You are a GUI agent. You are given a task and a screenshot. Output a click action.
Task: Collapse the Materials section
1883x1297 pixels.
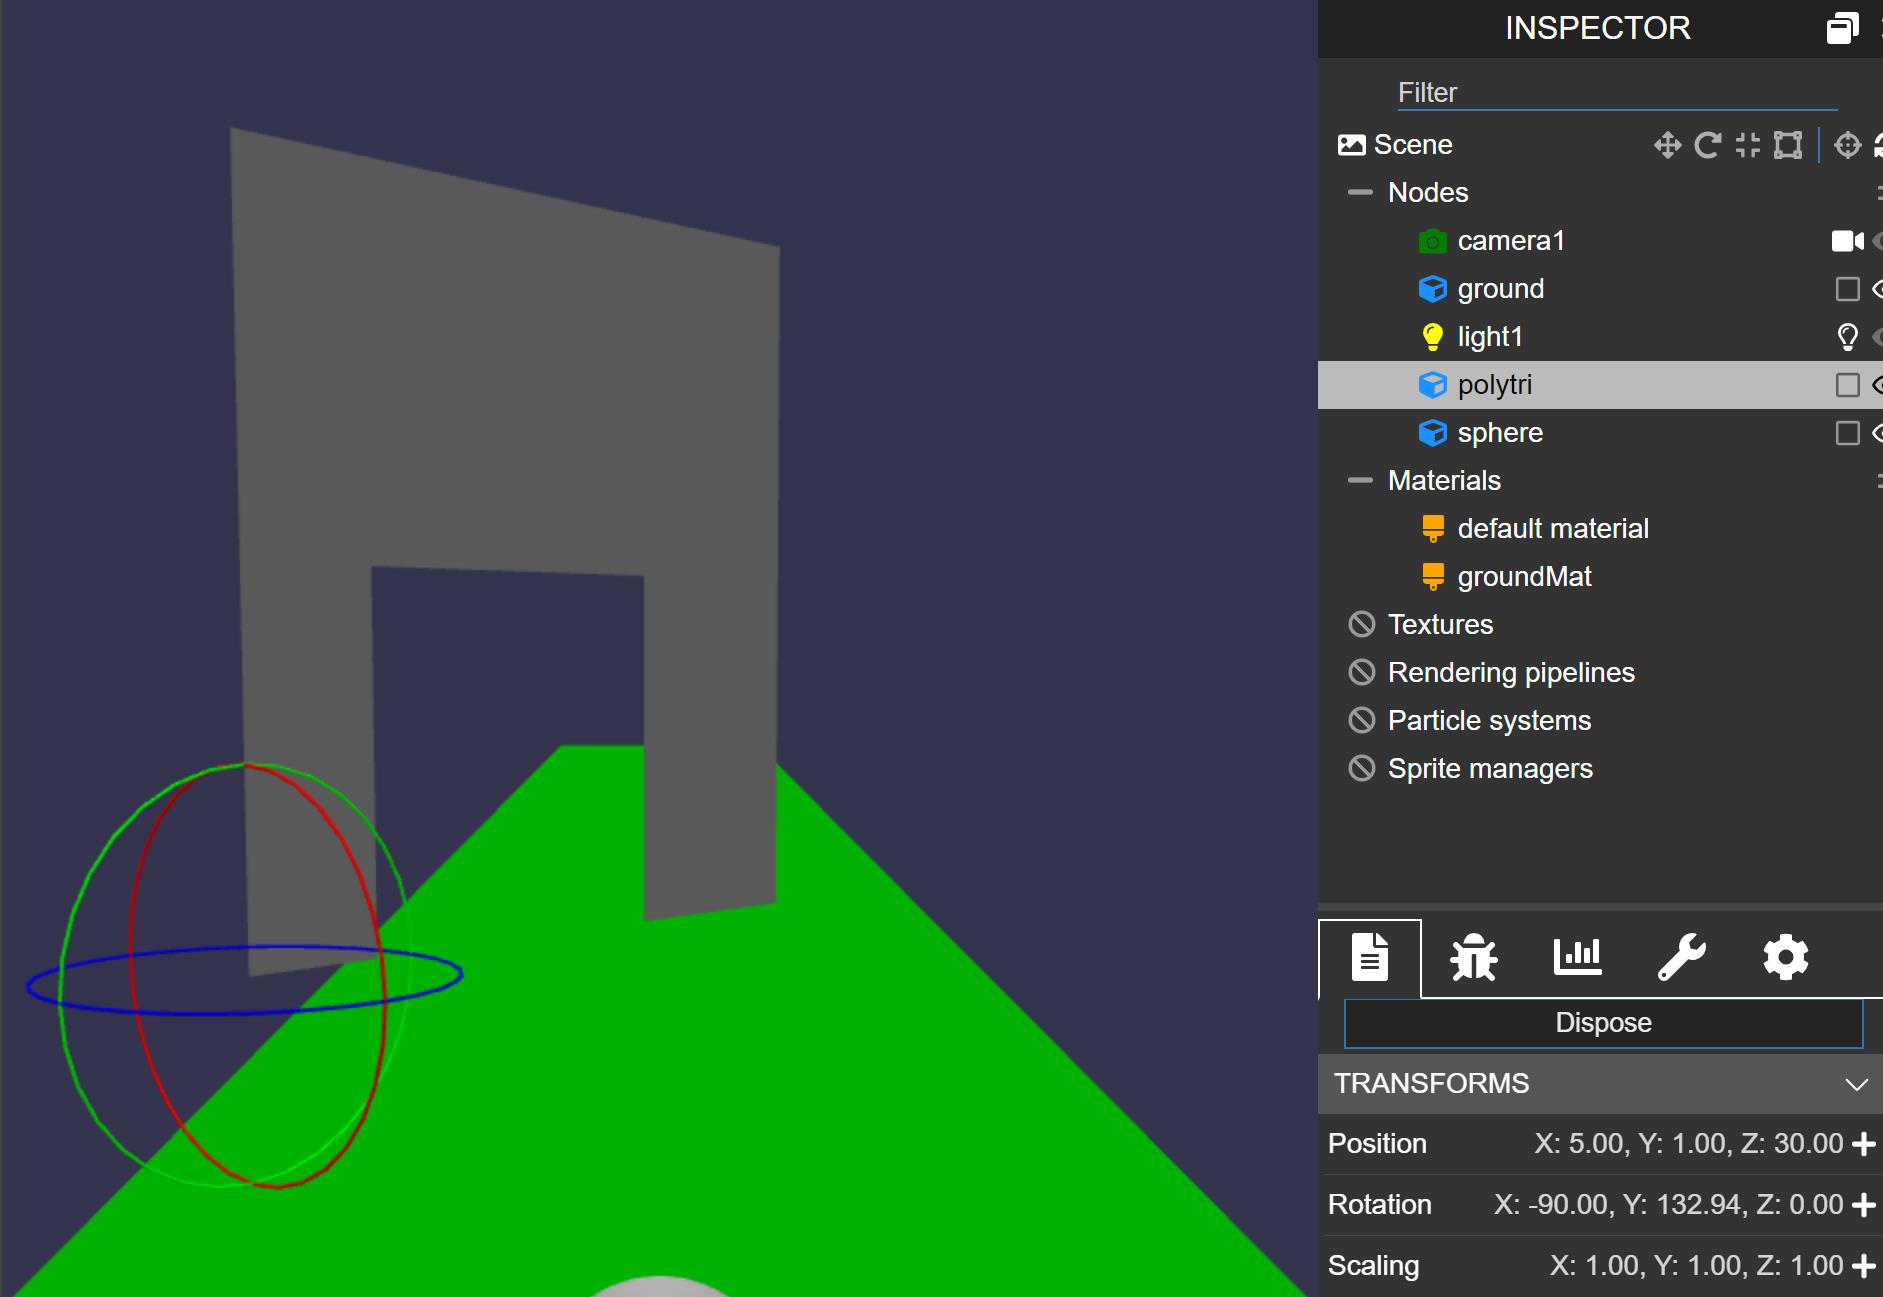1361,480
